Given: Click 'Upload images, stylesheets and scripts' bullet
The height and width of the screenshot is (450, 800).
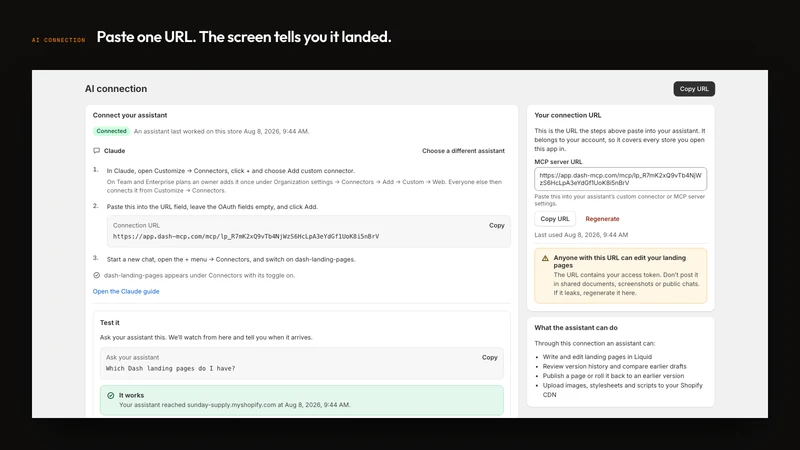Looking at the screenshot, I should click(x=622, y=390).
